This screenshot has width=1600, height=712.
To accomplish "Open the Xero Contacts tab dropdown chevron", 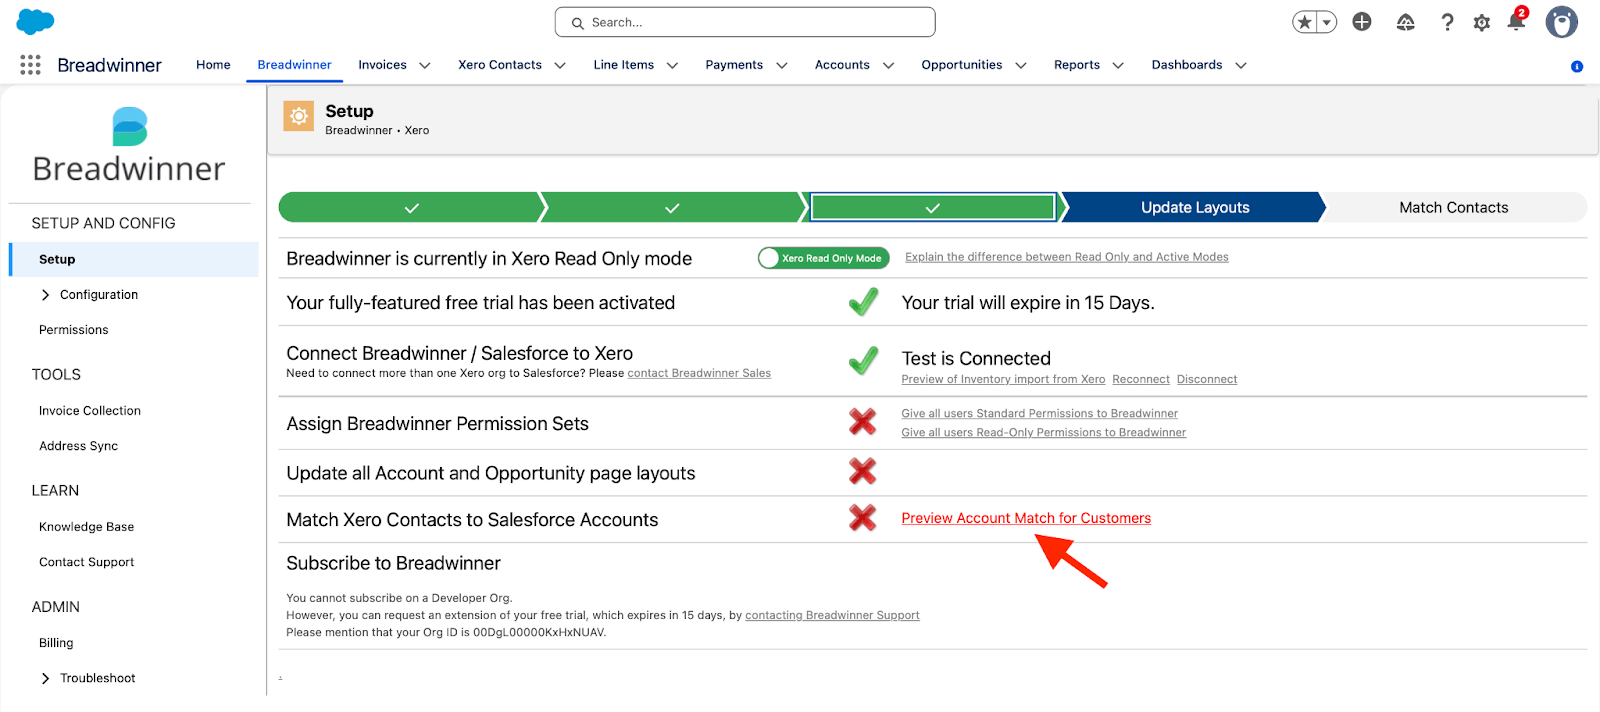I will pos(560,66).
